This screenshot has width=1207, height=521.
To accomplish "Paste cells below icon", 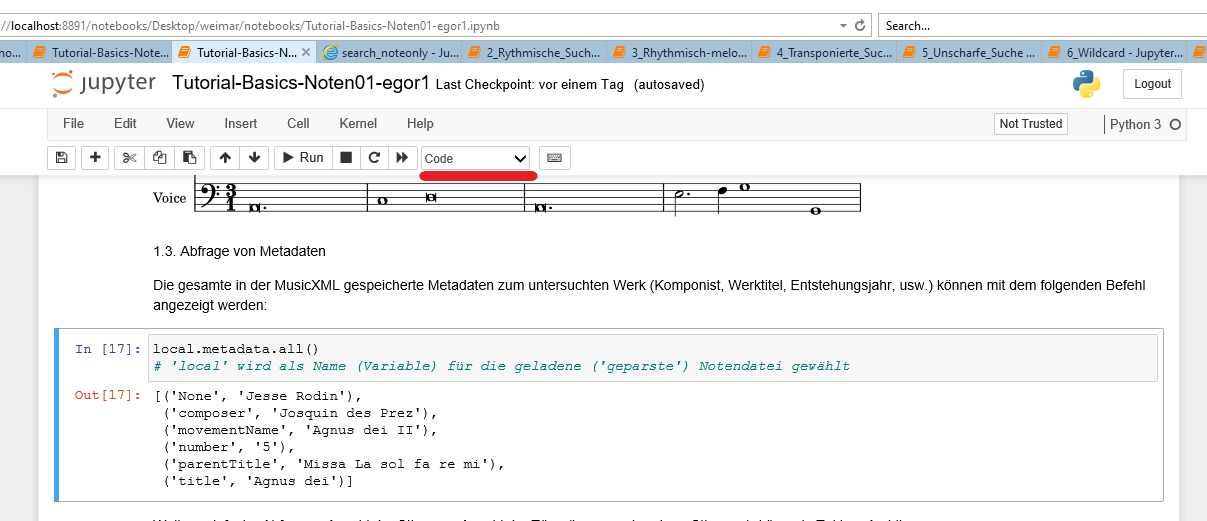I will click(189, 158).
